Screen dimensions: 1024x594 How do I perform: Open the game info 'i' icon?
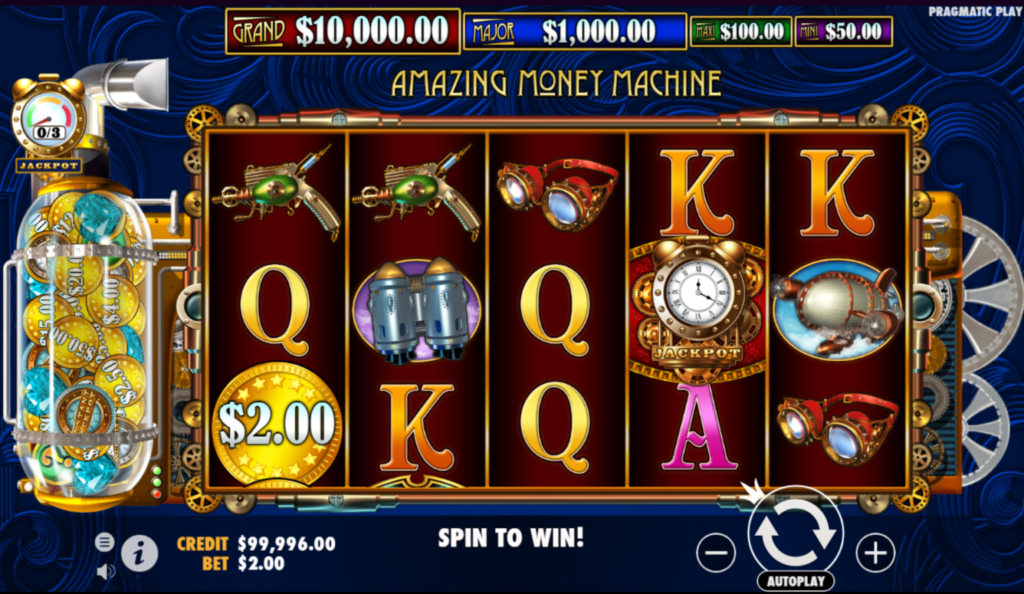[139, 554]
